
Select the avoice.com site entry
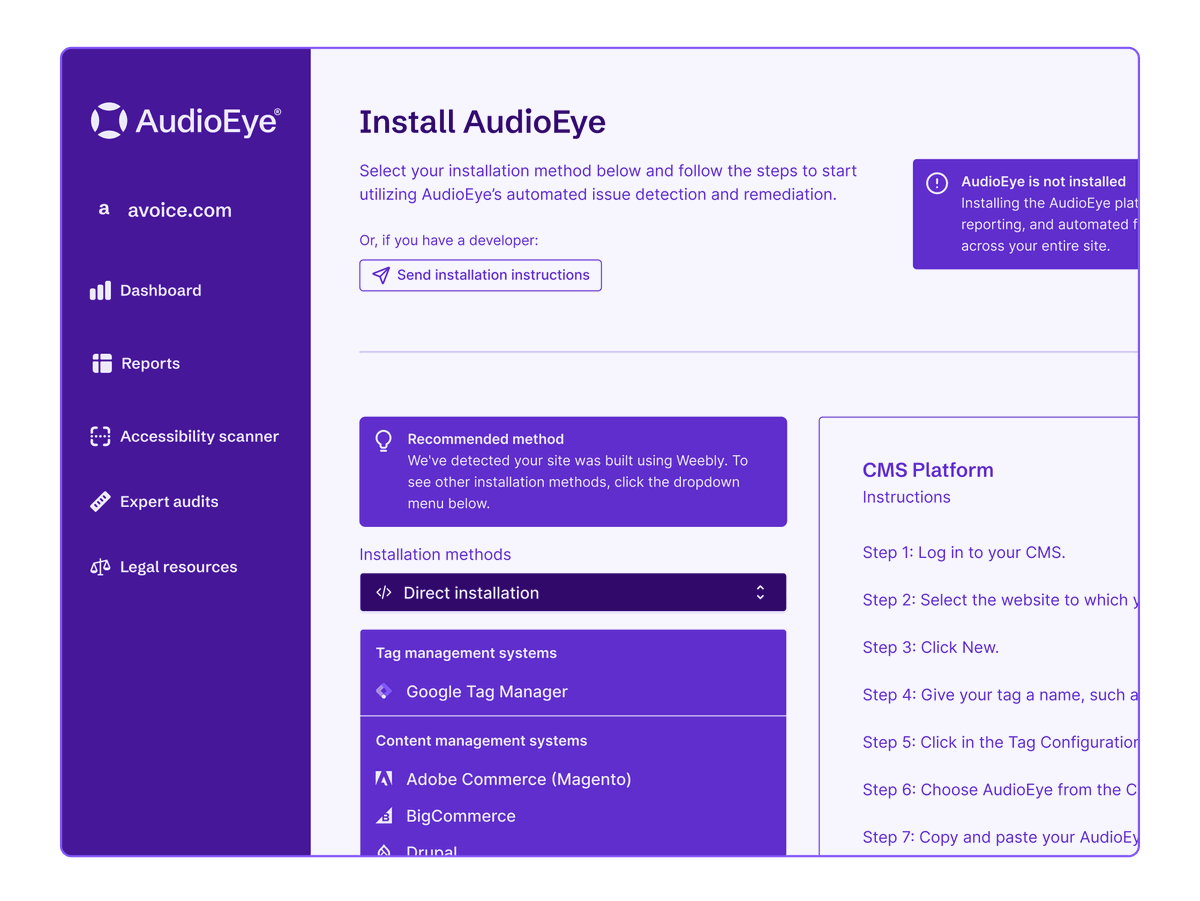click(166, 209)
